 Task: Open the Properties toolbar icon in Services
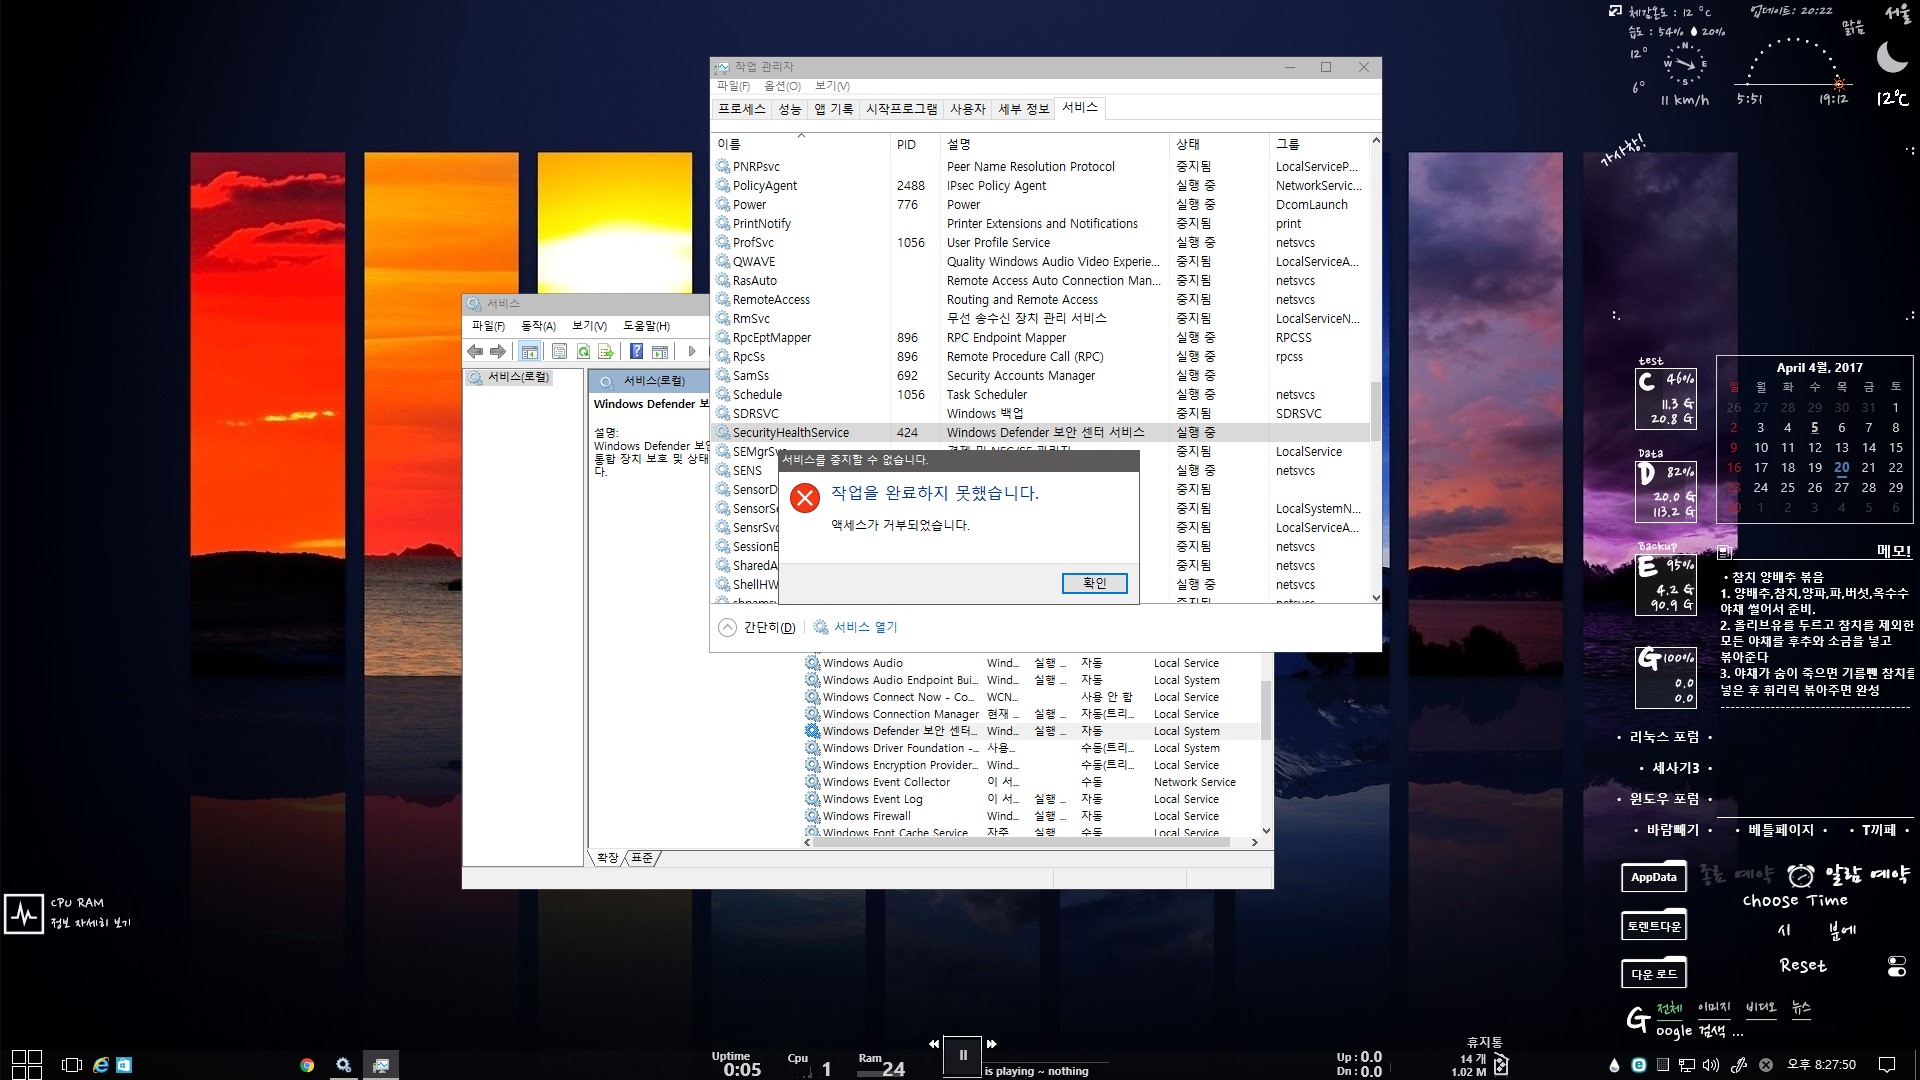coord(559,351)
